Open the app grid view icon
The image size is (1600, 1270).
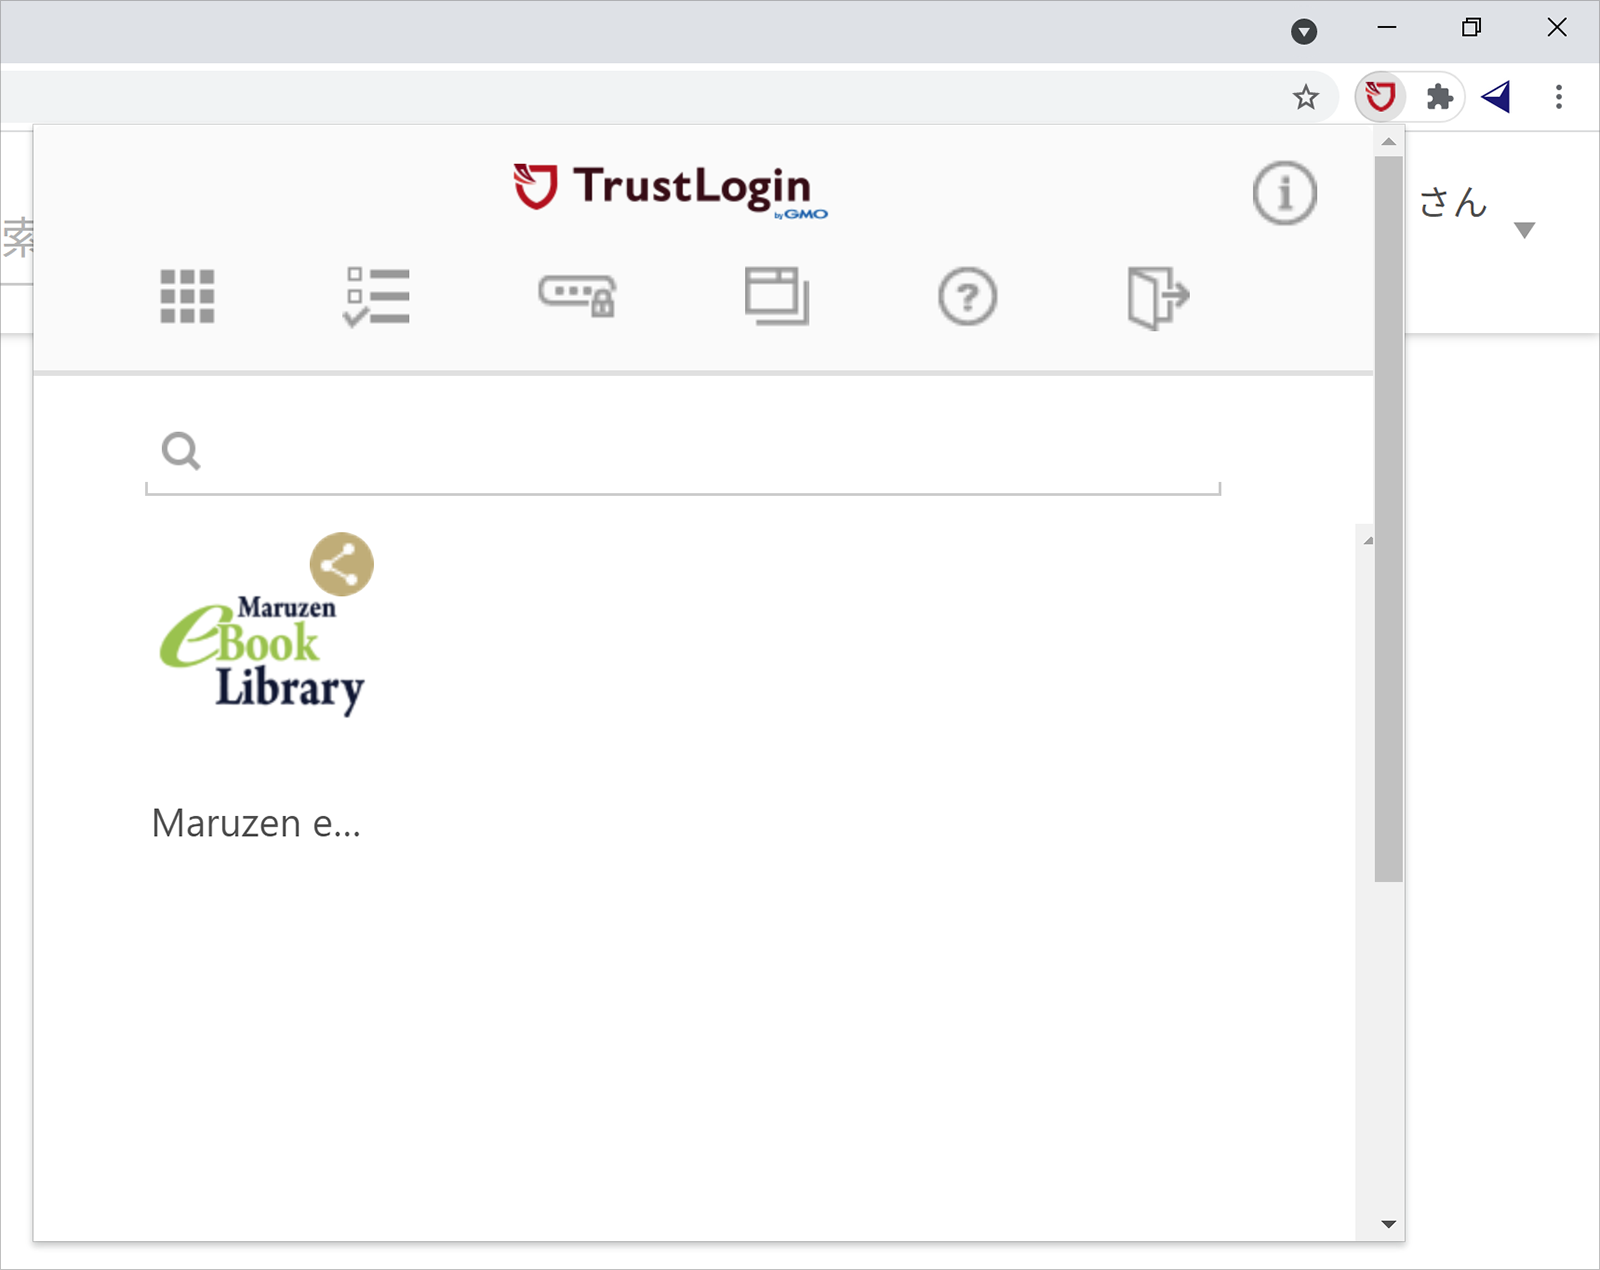tap(187, 296)
